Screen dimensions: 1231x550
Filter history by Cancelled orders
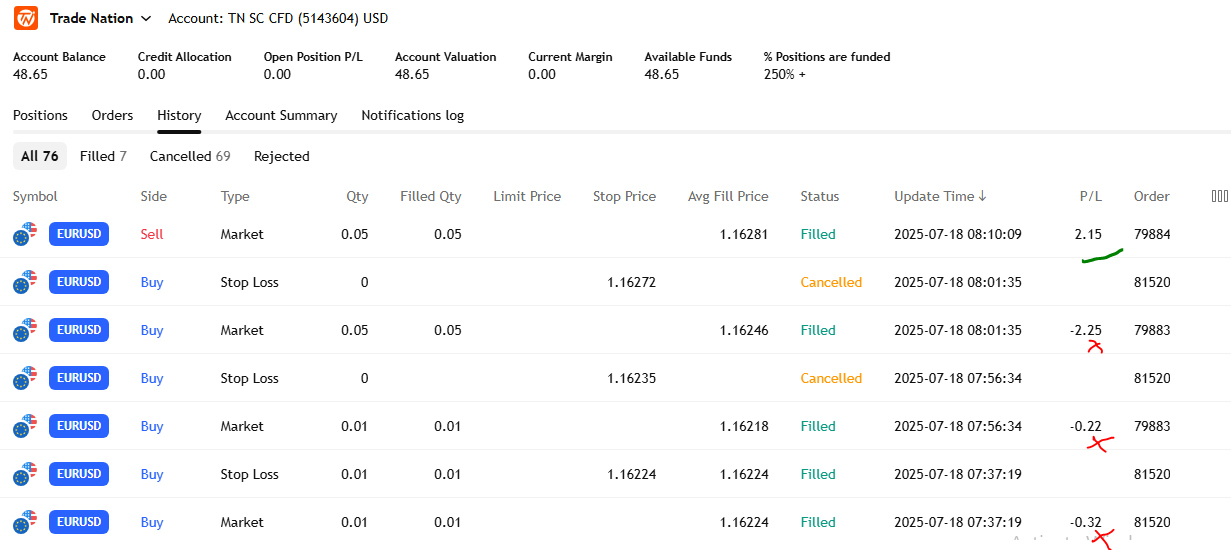point(190,156)
